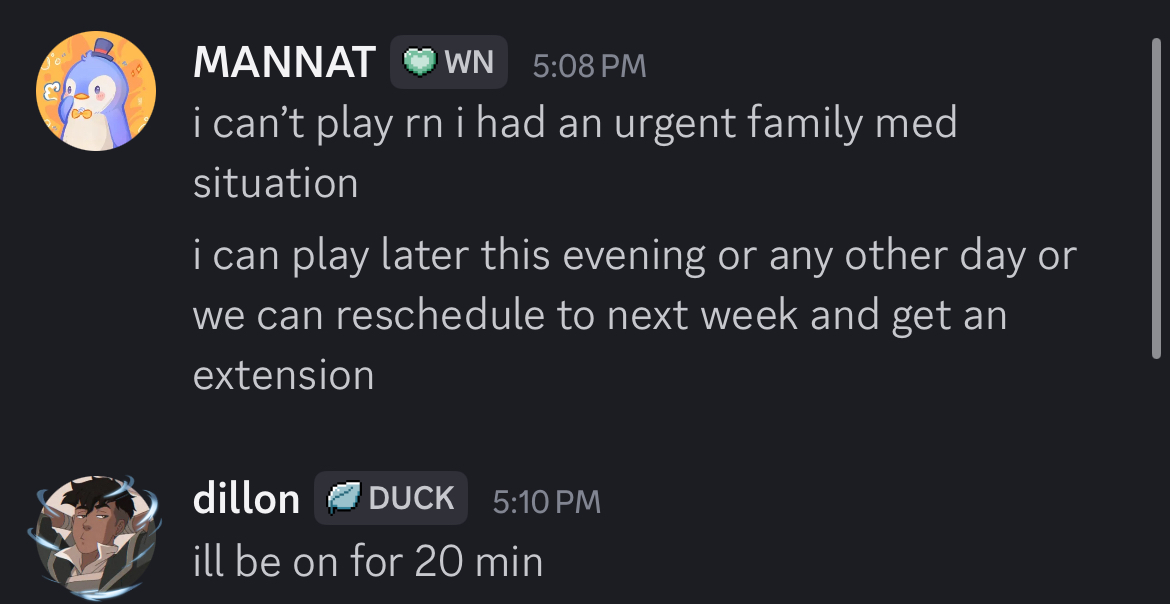
Task: Click the 5:08 PM message timestamp
Action: (x=590, y=66)
